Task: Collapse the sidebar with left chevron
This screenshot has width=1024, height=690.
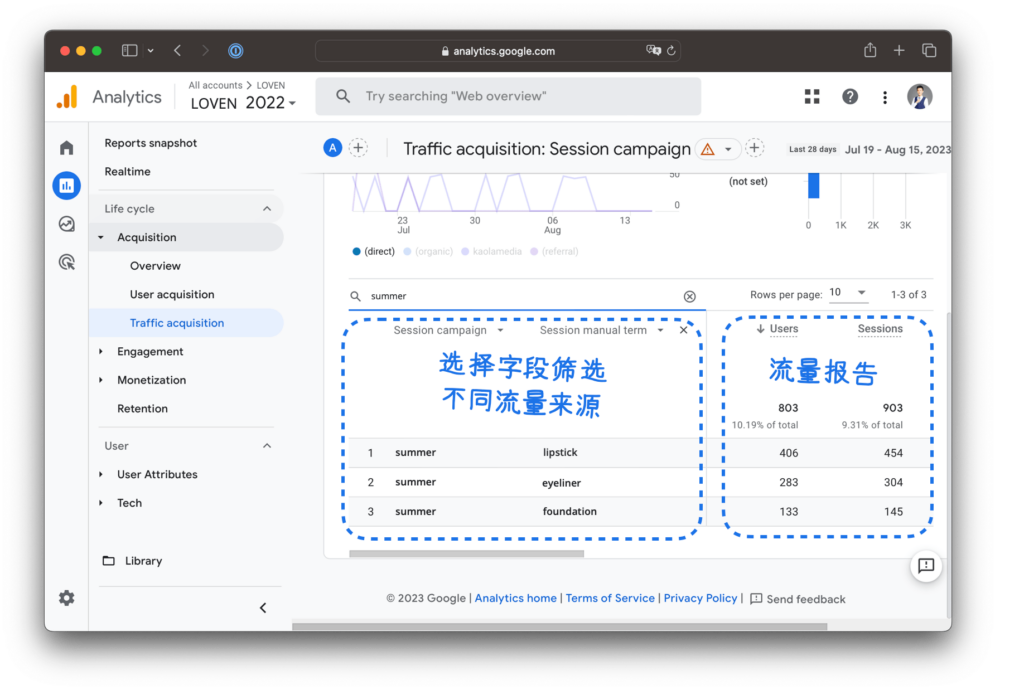Action: [x=263, y=608]
